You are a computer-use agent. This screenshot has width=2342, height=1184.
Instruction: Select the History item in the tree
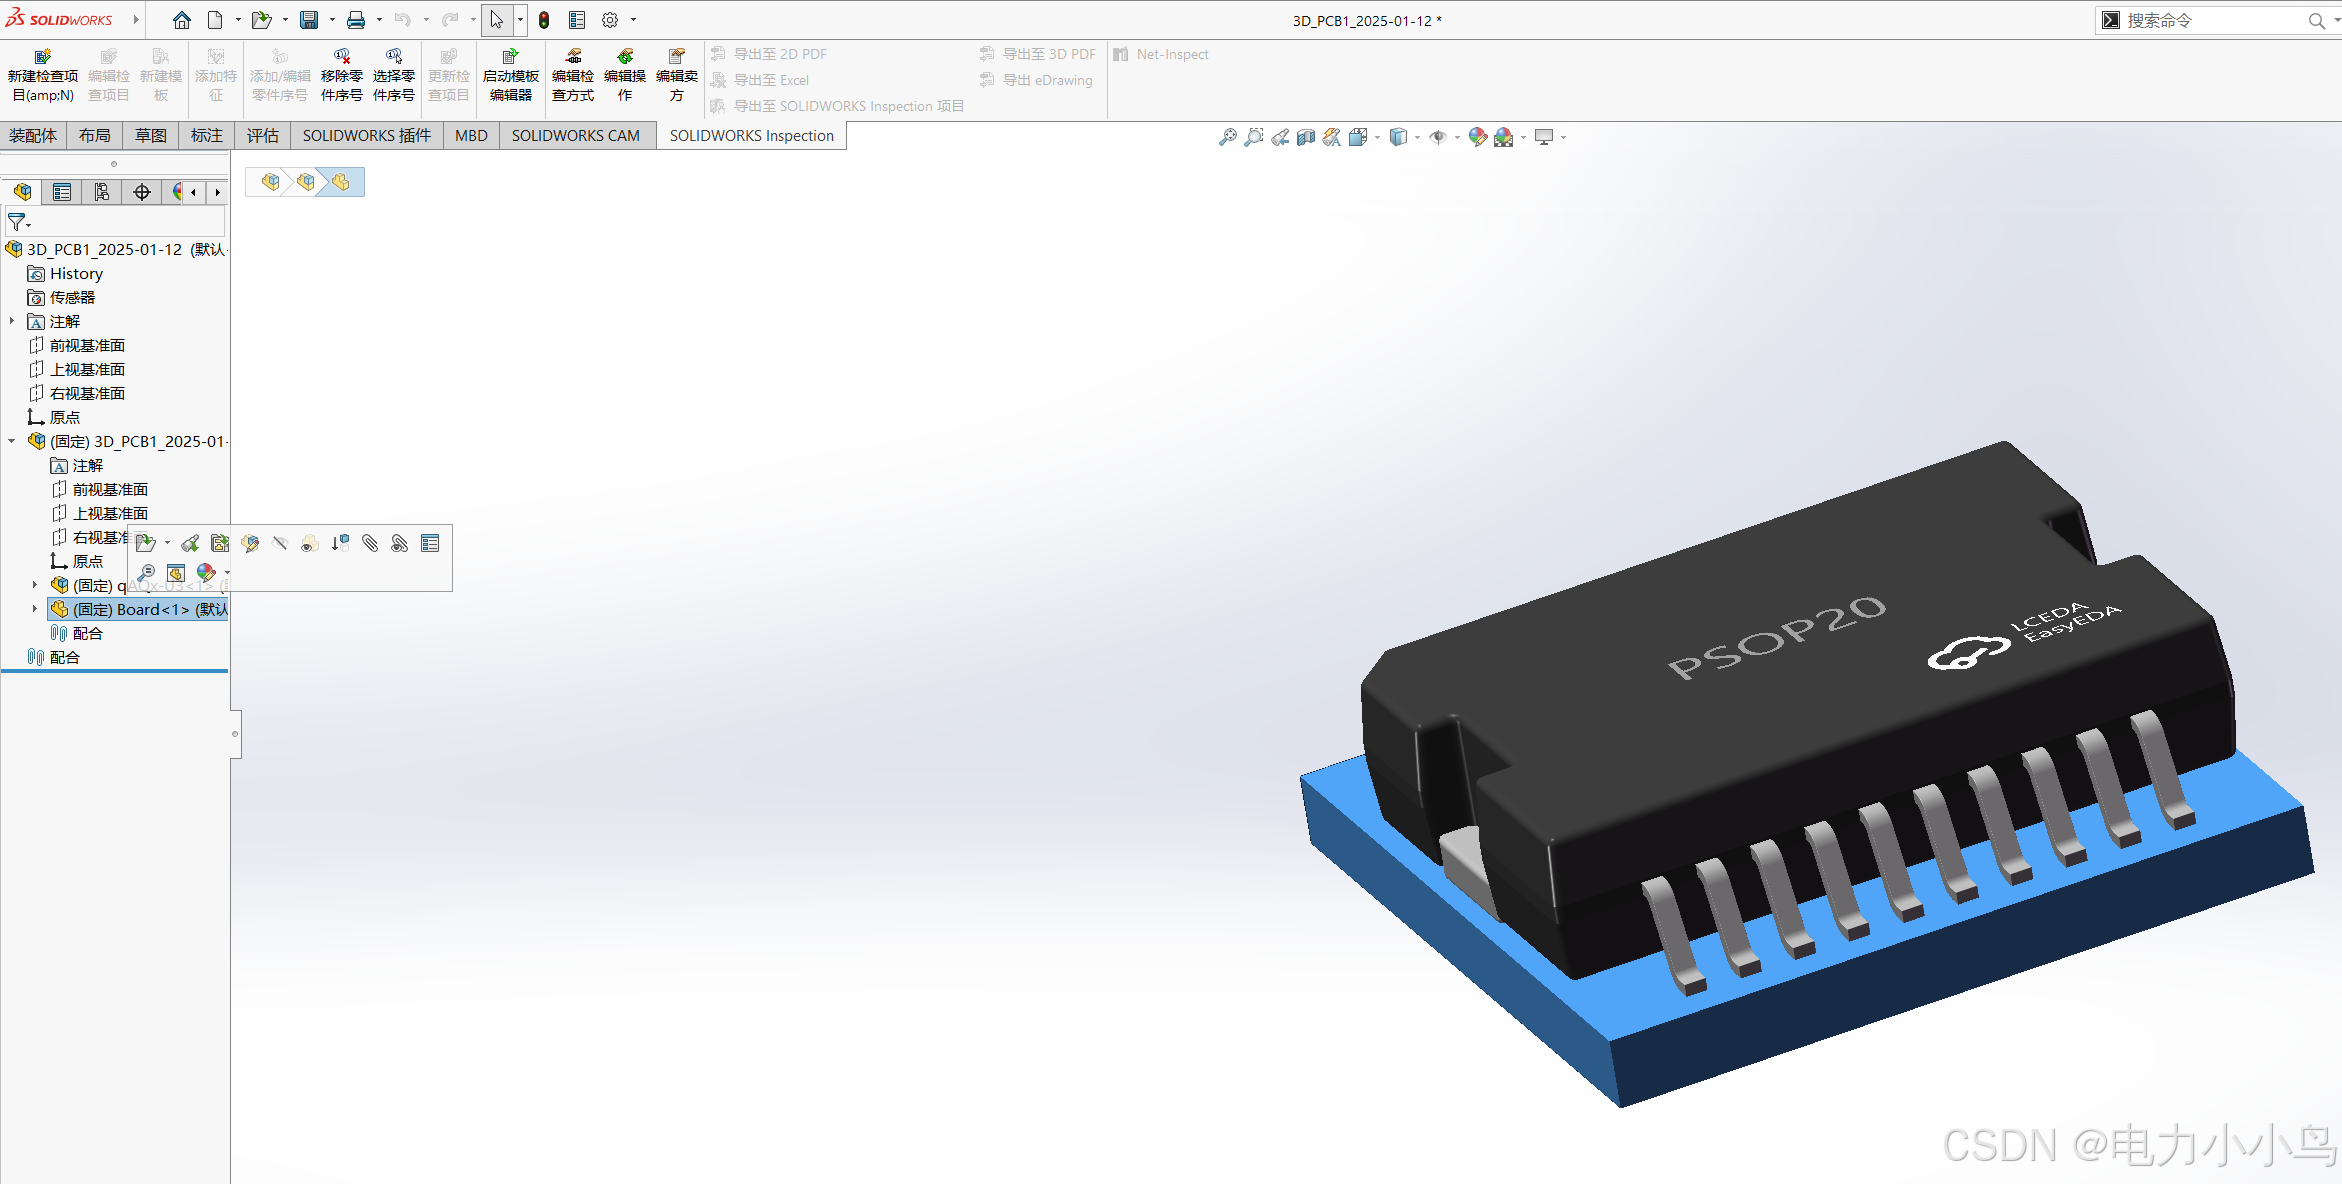tap(65, 273)
